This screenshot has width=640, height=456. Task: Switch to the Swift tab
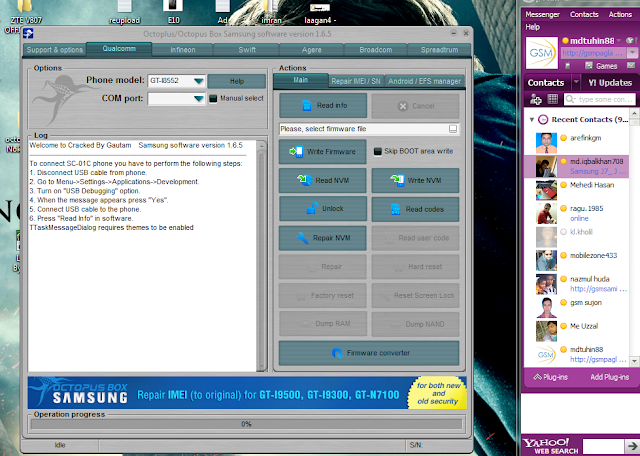point(247,50)
